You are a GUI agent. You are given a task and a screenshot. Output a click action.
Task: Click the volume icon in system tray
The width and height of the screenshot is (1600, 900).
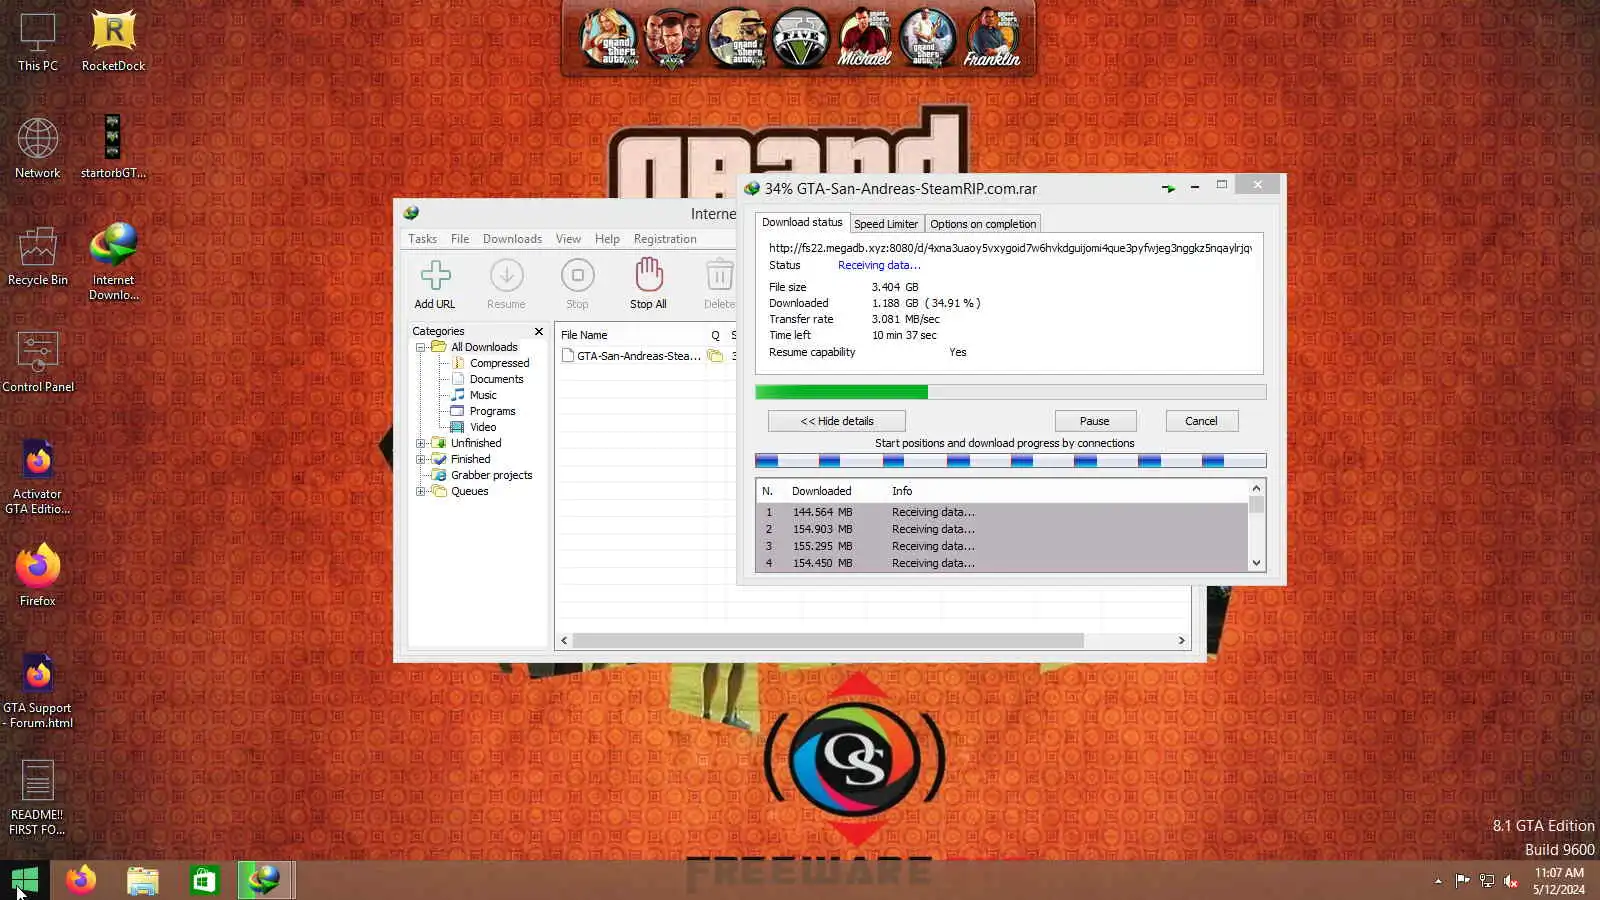[1511, 881]
